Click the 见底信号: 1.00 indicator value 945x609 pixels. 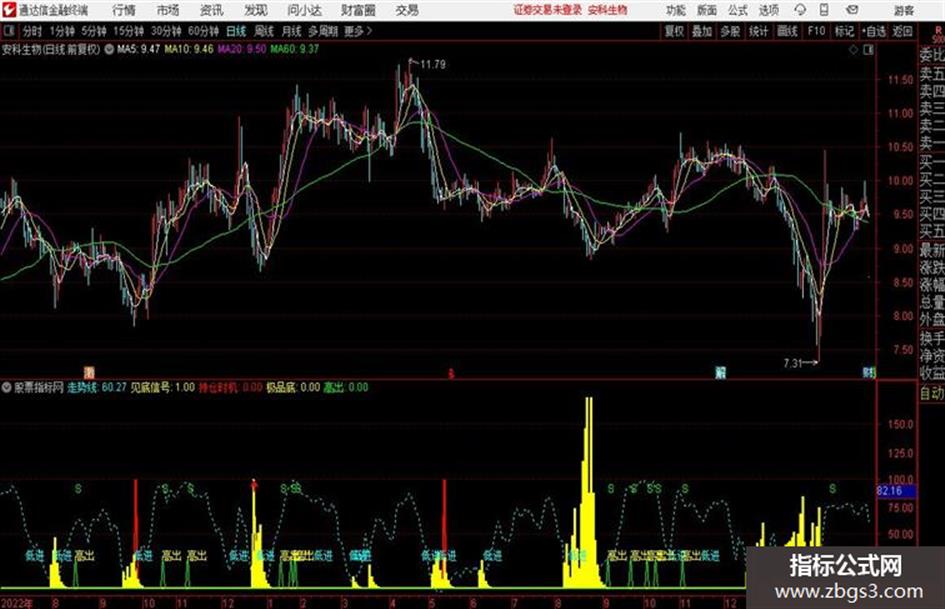point(163,387)
